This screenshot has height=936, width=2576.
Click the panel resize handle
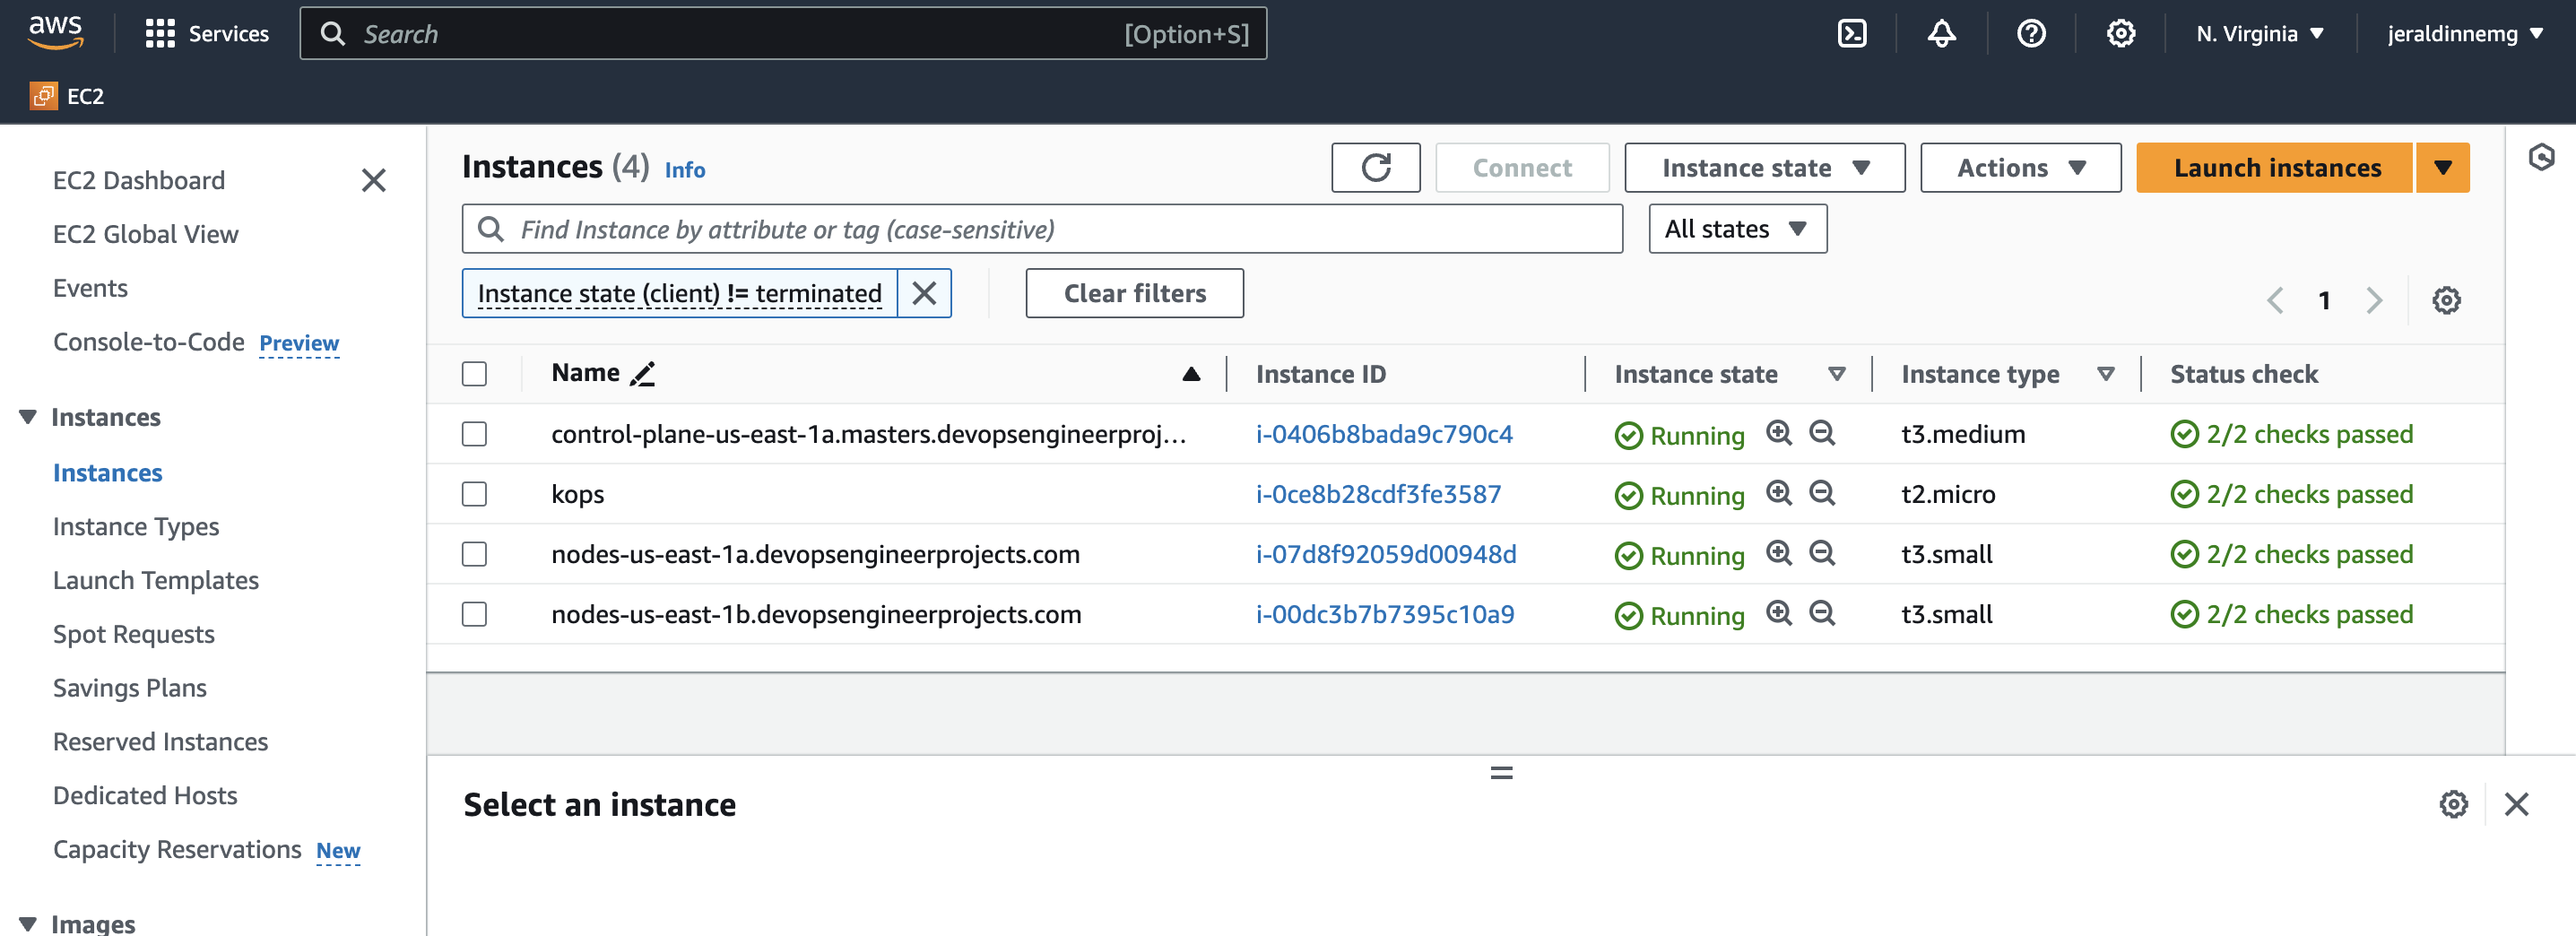tap(1501, 773)
